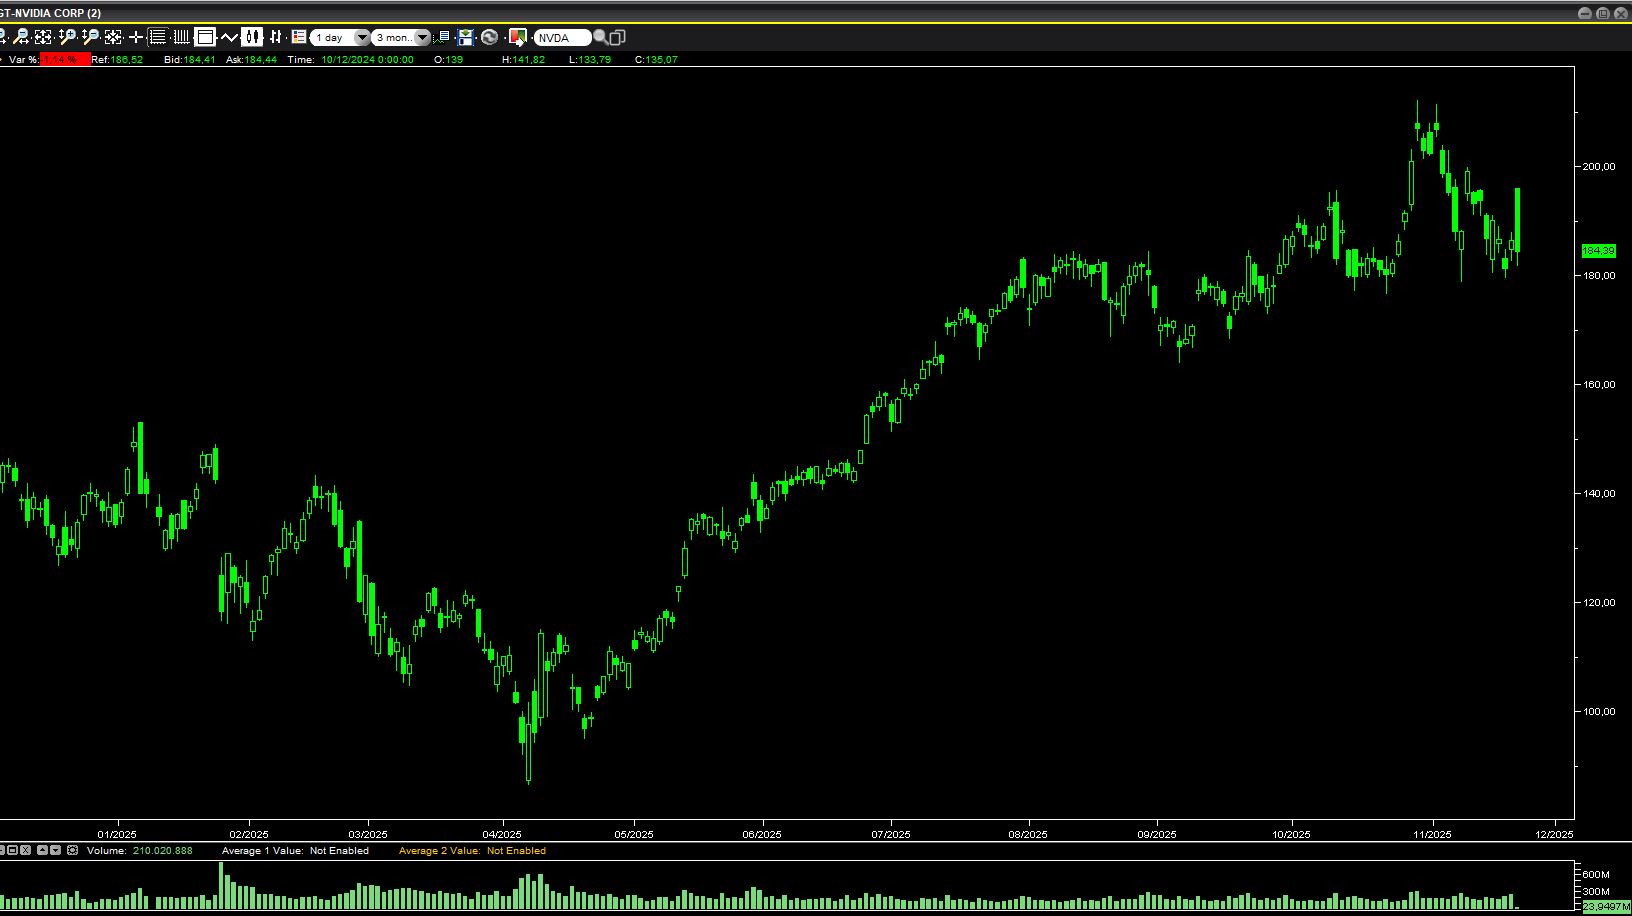Switch to the line chart type
1632x916 pixels.
[x=229, y=37]
